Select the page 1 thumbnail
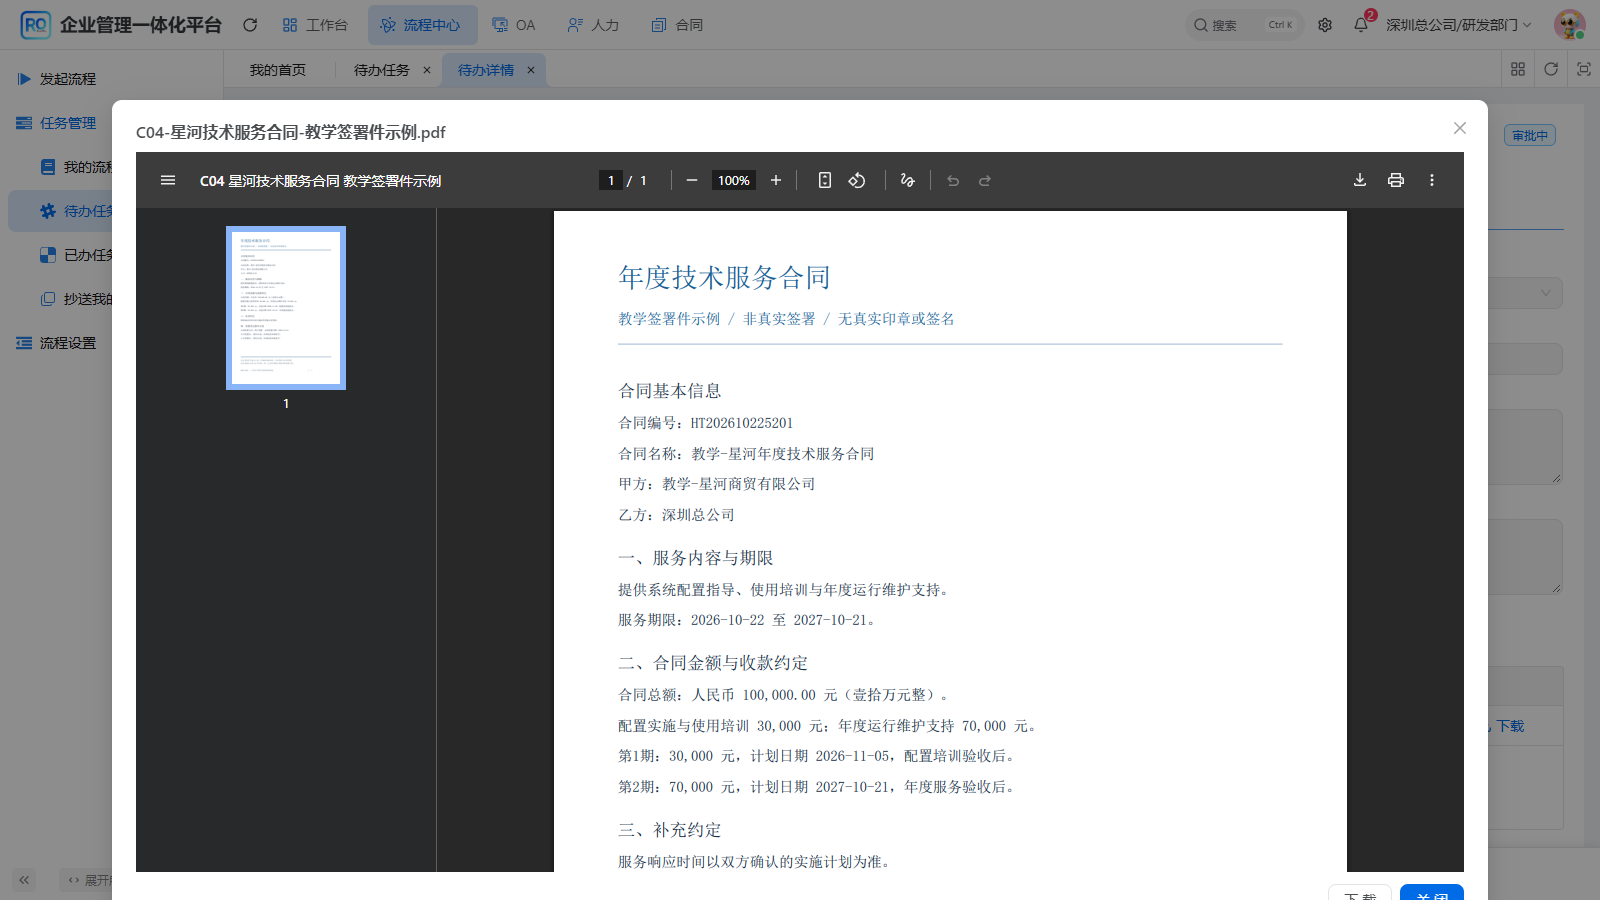 click(x=286, y=308)
